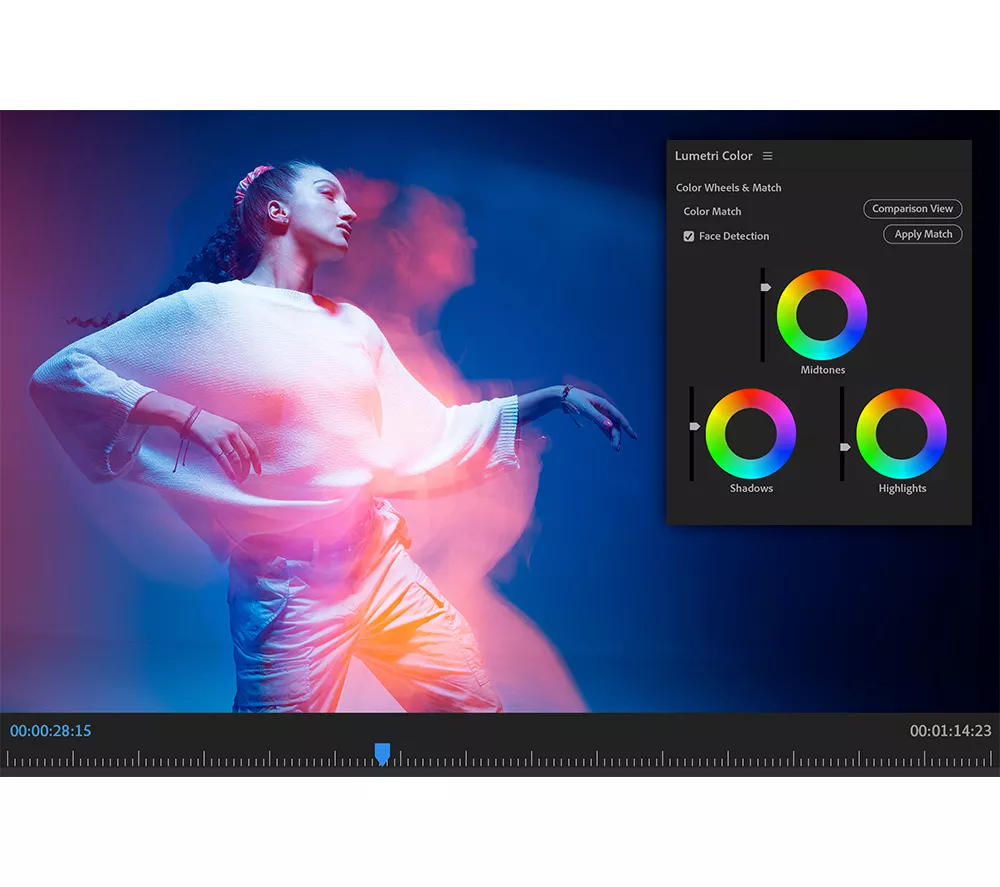Click the blue playhead on the timeline
The height and width of the screenshot is (887, 1000).
[x=382, y=753]
